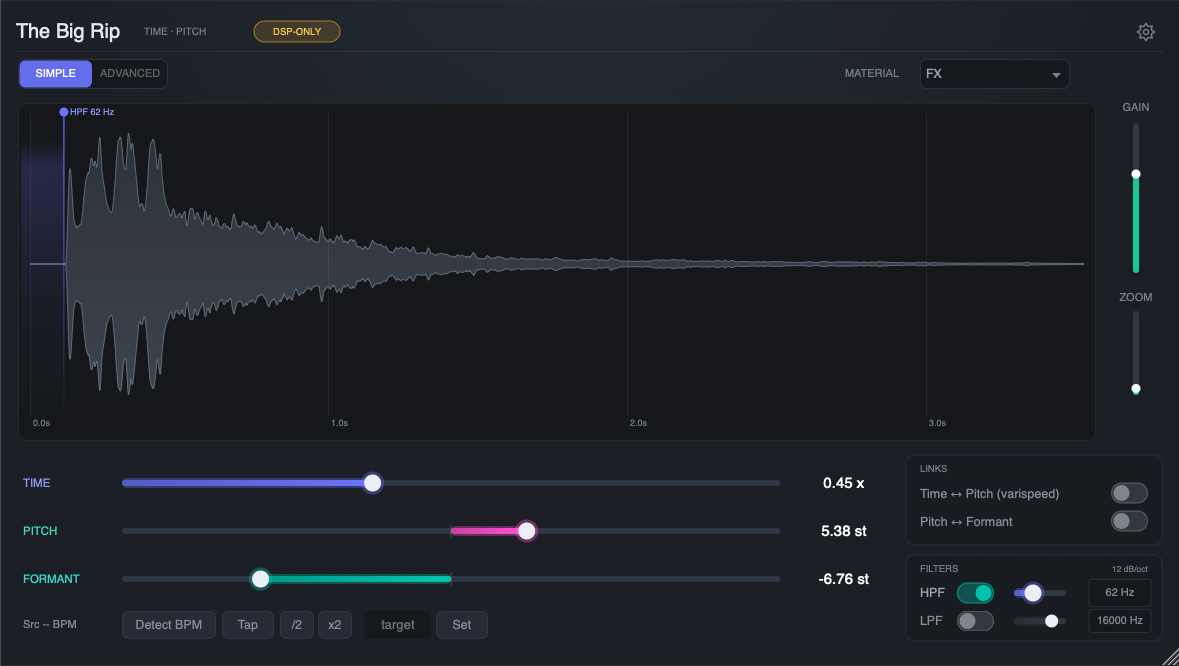Image resolution: width=1179 pixels, height=666 pixels.
Task: Click the HPF frequency slider knob
Action: click(1033, 593)
